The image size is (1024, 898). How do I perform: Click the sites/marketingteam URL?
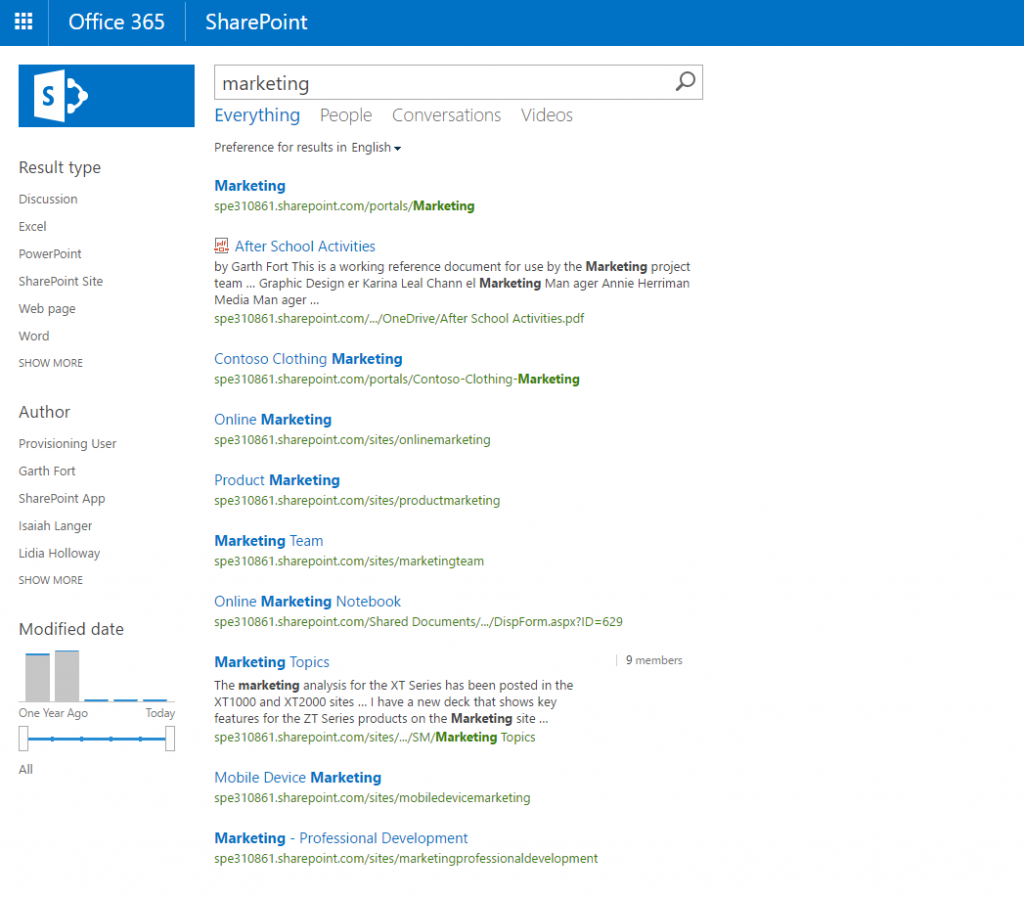[x=349, y=561]
